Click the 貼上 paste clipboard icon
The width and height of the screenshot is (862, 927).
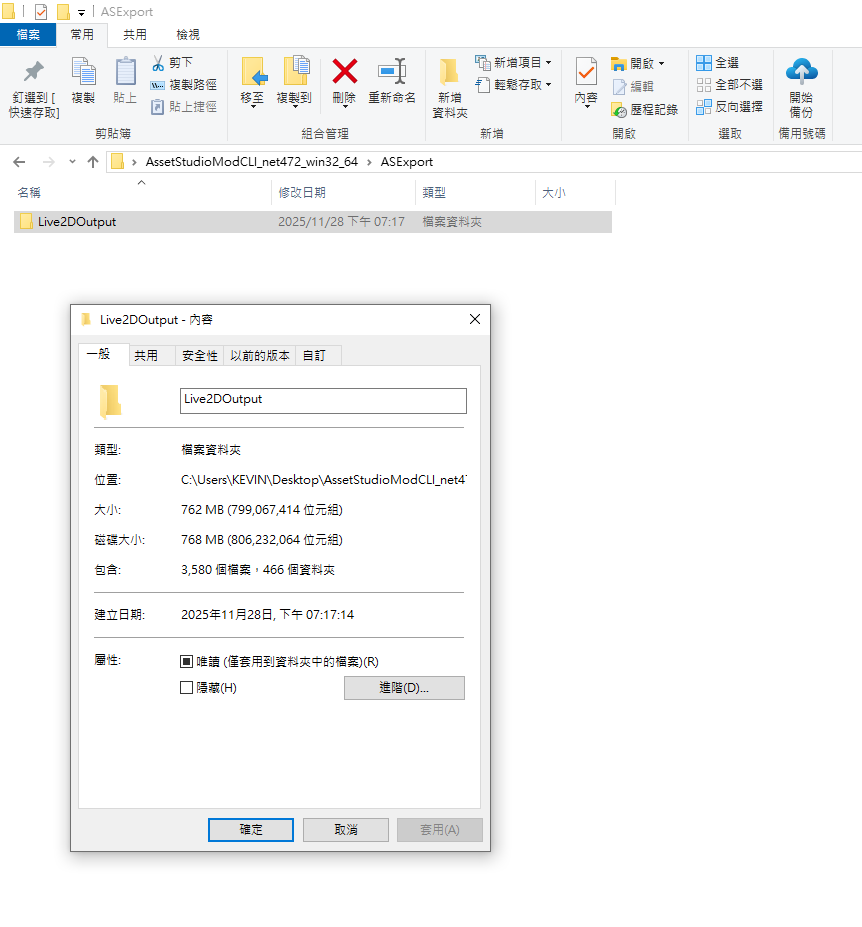tap(125, 72)
